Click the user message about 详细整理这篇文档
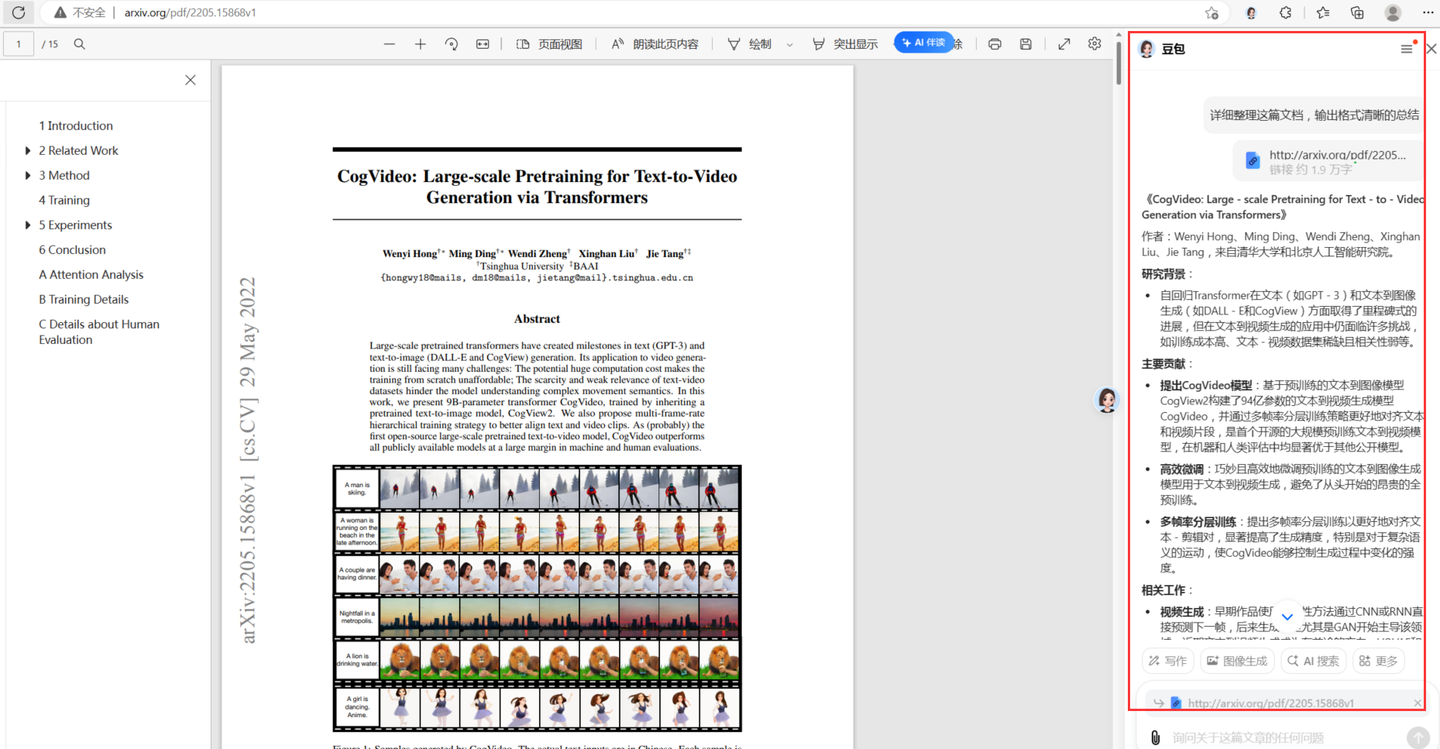This screenshot has width=1440, height=749. [1314, 115]
